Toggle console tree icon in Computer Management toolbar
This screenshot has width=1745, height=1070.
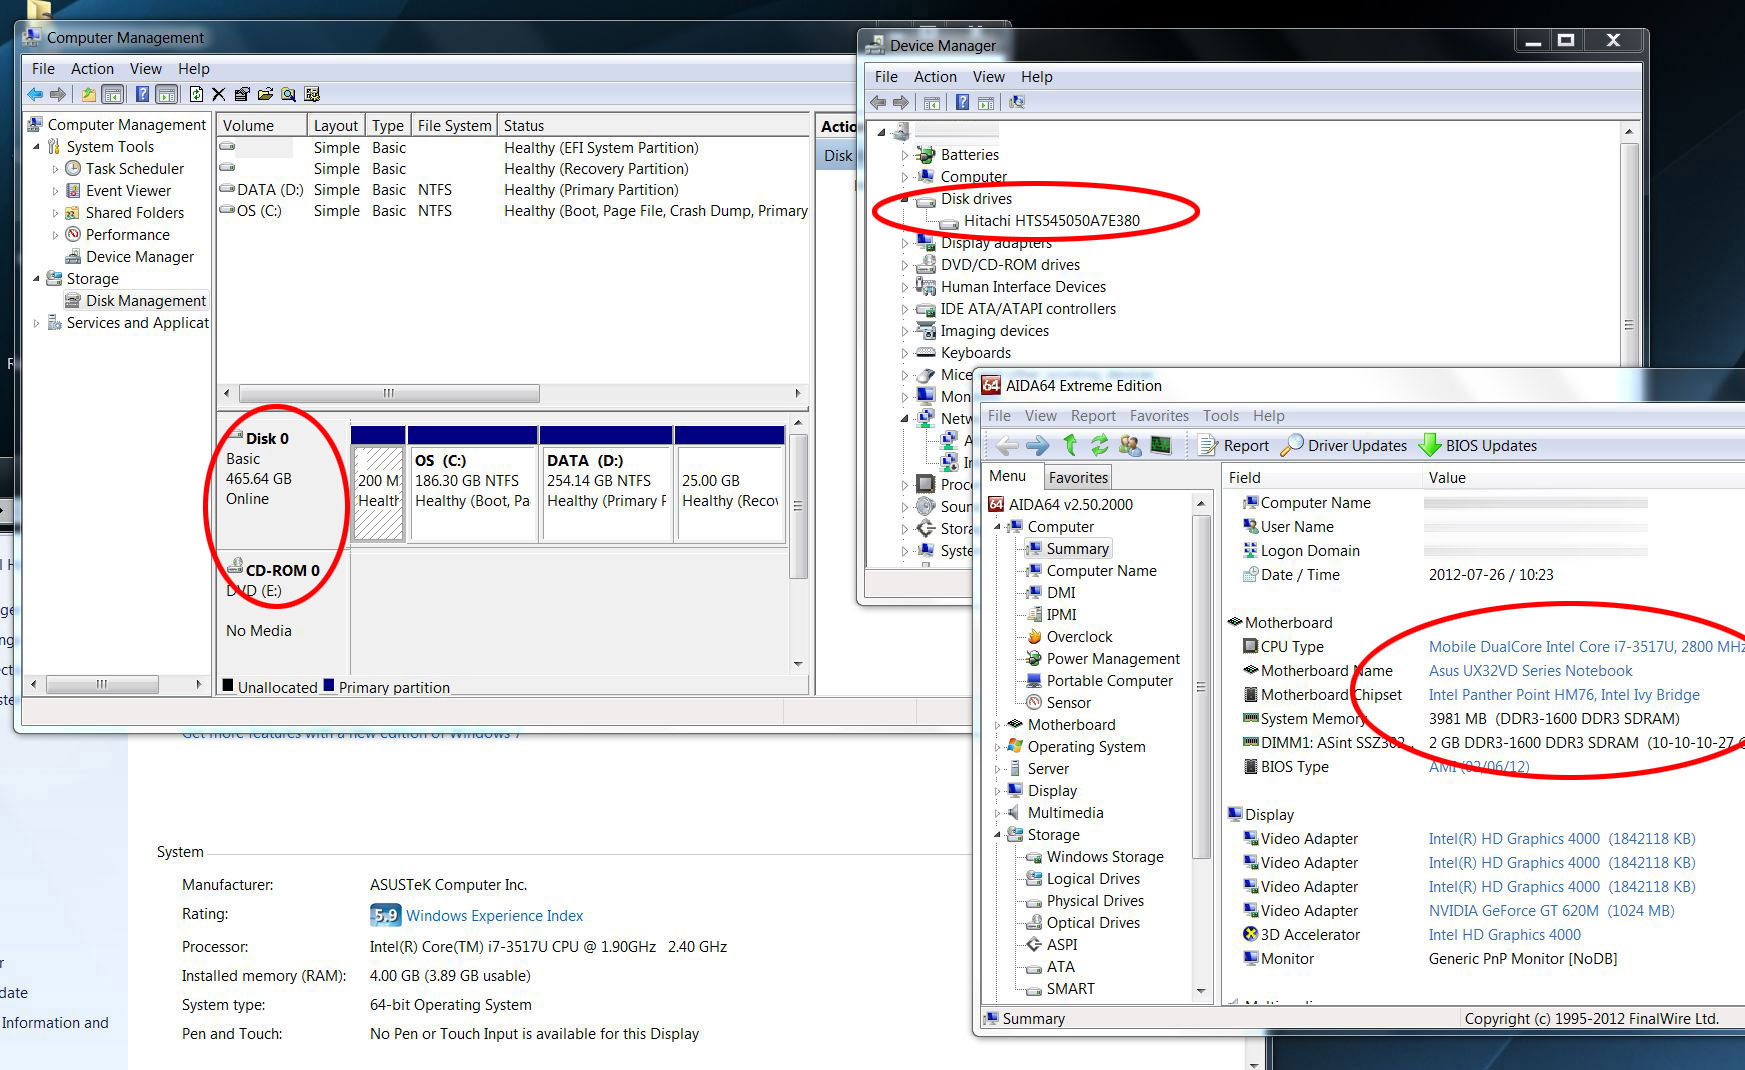coord(113,94)
